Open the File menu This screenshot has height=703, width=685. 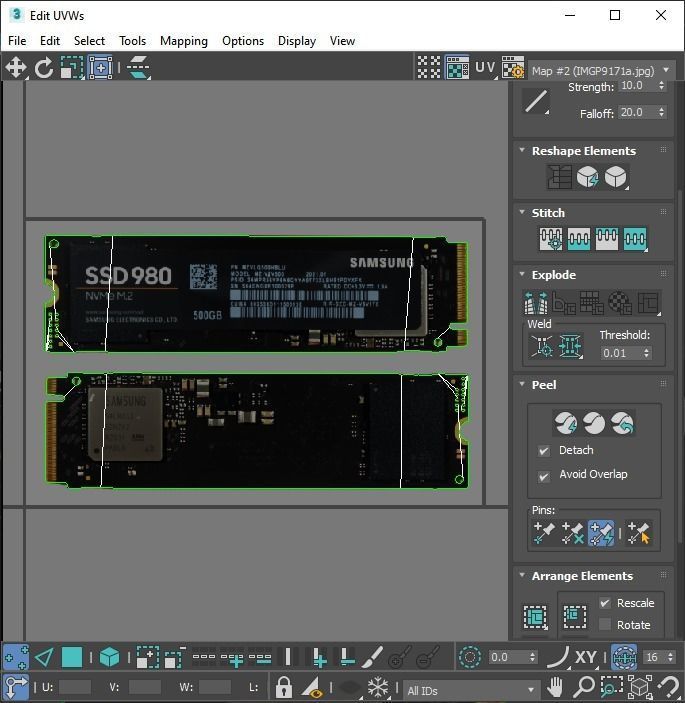pyautogui.click(x=17, y=41)
